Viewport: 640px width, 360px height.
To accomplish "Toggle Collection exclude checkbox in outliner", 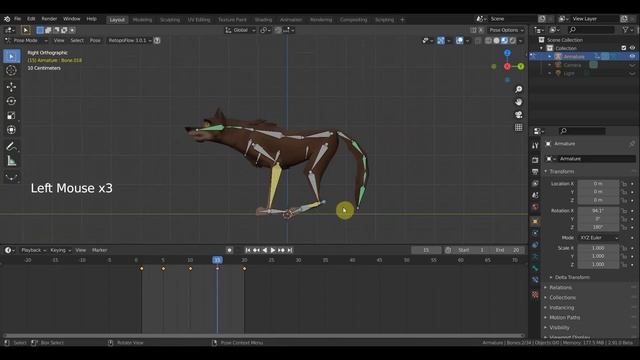I will click(624, 48).
